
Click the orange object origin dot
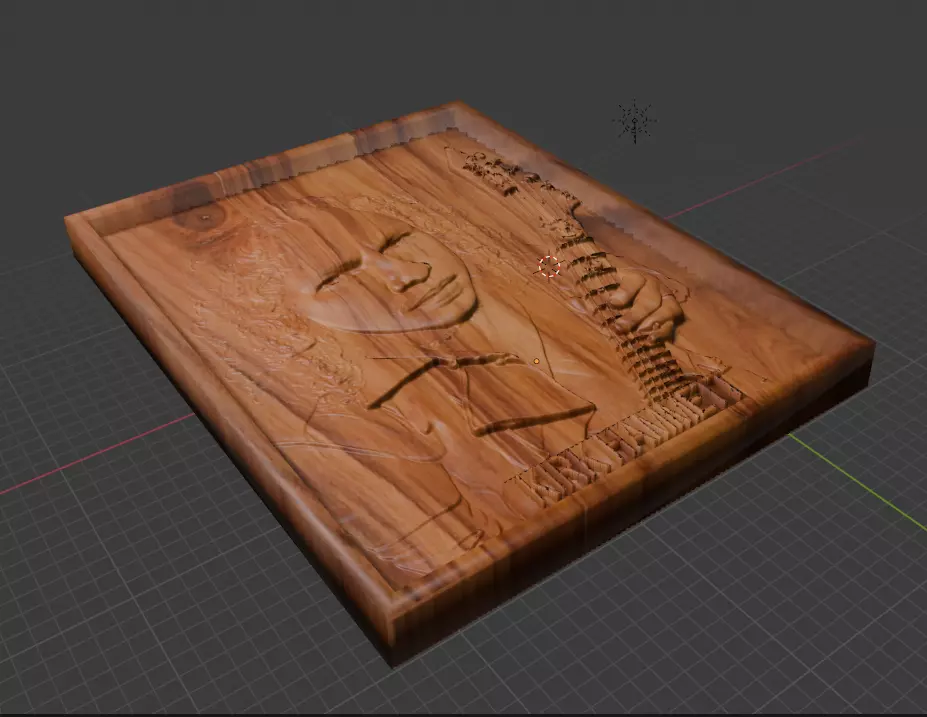[x=536, y=361]
